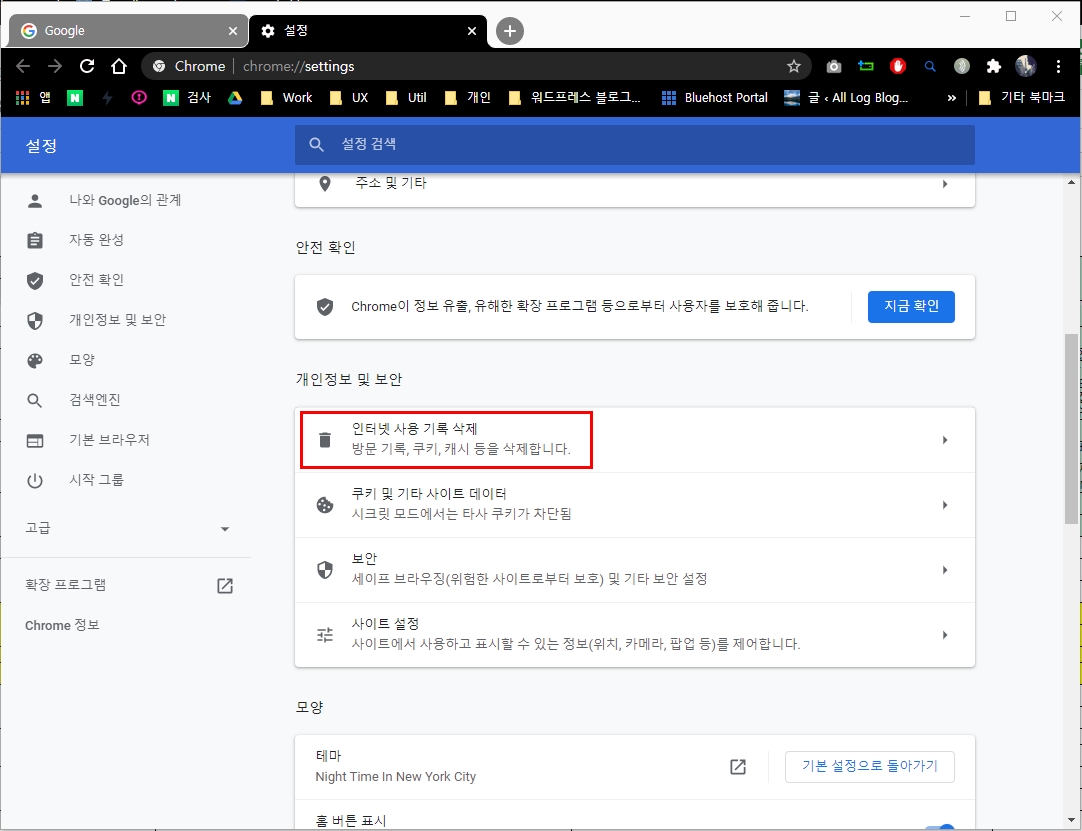Open the 개인 bookmarks folder

click(468, 98)
